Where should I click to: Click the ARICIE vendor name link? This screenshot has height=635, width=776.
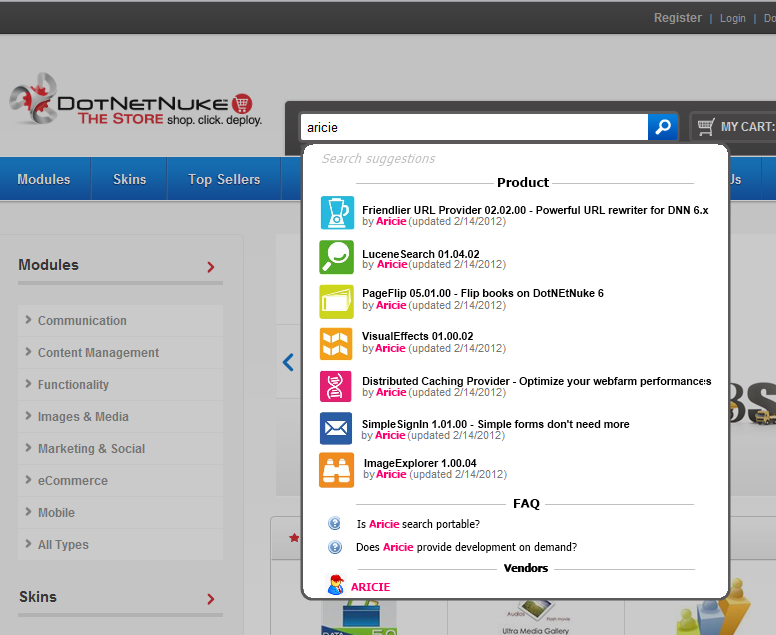370,587
